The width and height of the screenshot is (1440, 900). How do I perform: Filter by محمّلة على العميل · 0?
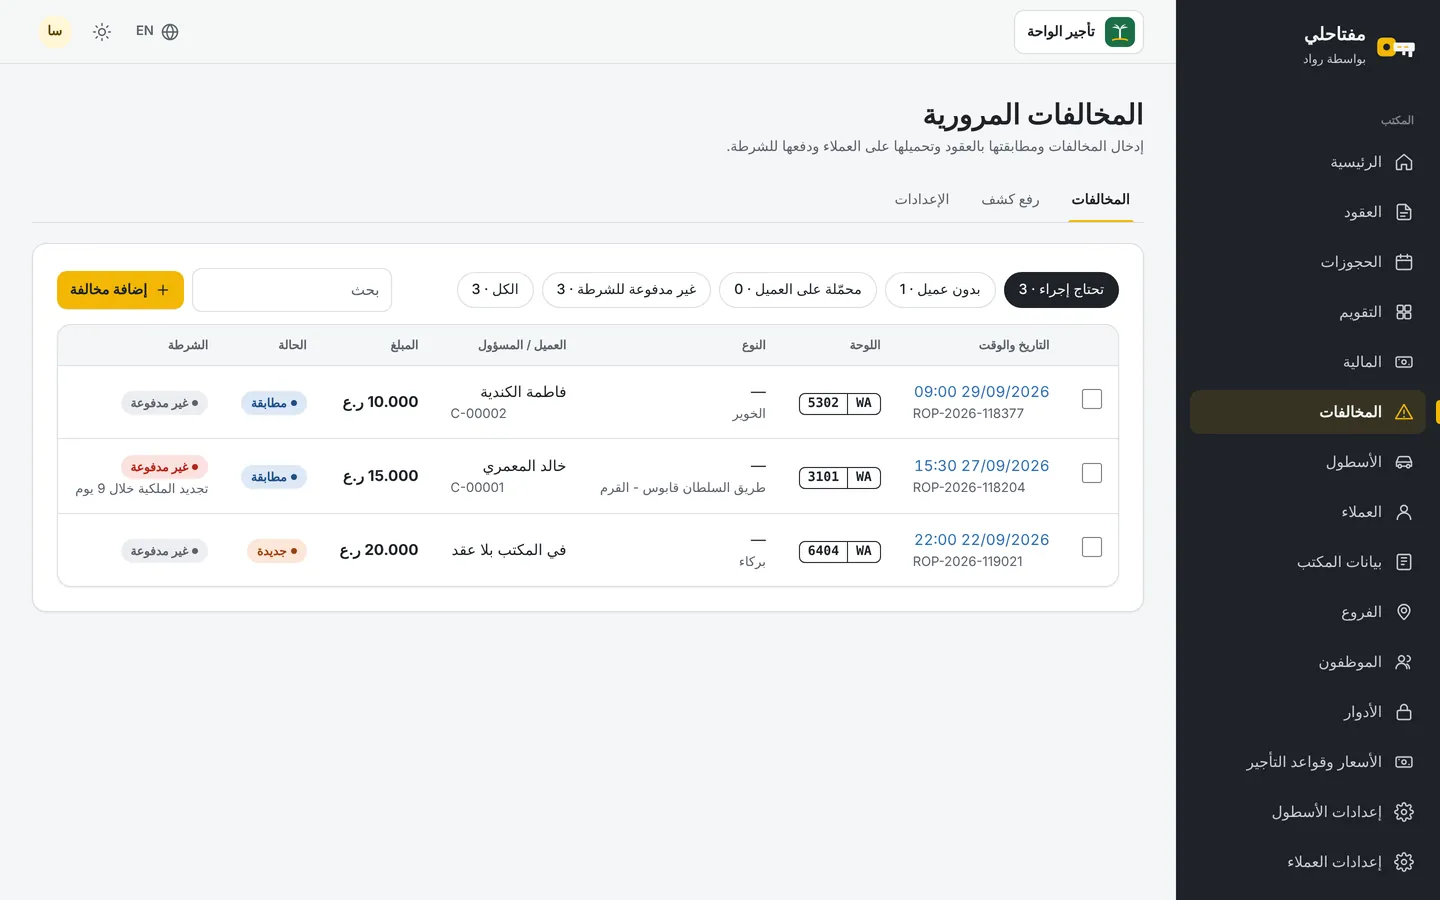(x=798, y=290)
